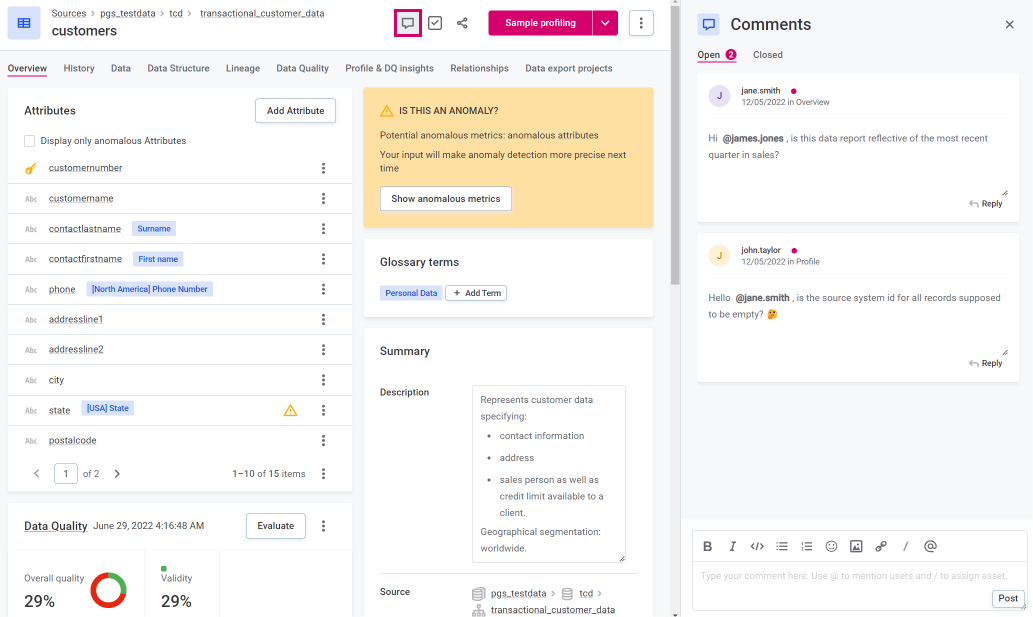
Task: Enable Display only anomalous Attributes
Action: point(29,140)
